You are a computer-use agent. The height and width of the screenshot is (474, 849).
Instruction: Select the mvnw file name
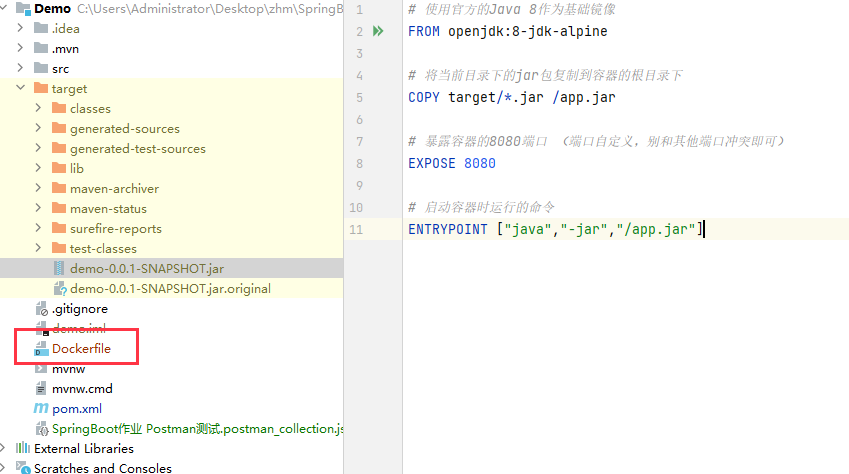pyautogui.click(x=68, y=369)
